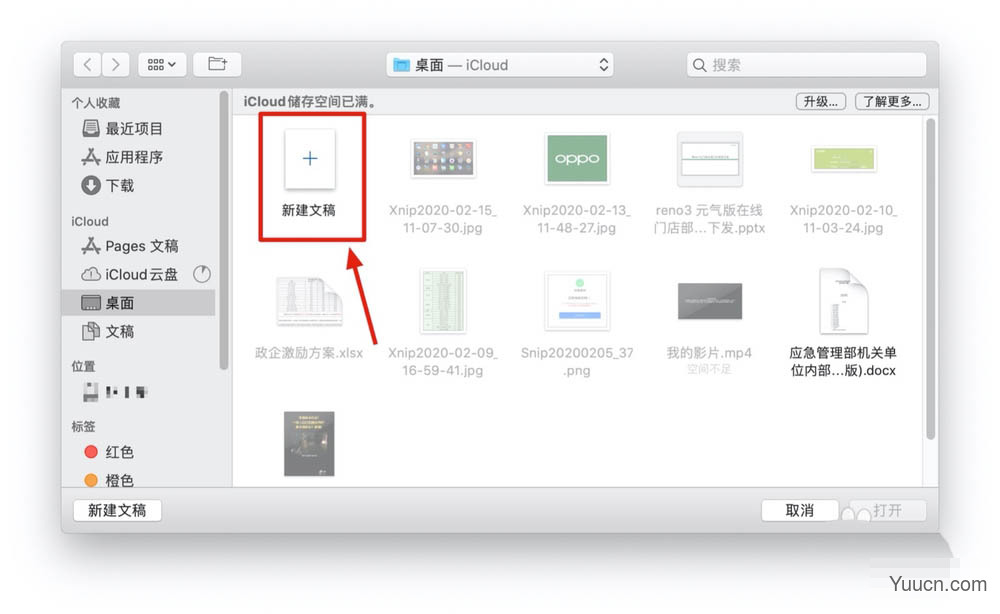1000x614 pixels.
Task: Select Xnip2020-02-09_16-59-41.jpg thumbnail
Action: (x=443, y=301)
